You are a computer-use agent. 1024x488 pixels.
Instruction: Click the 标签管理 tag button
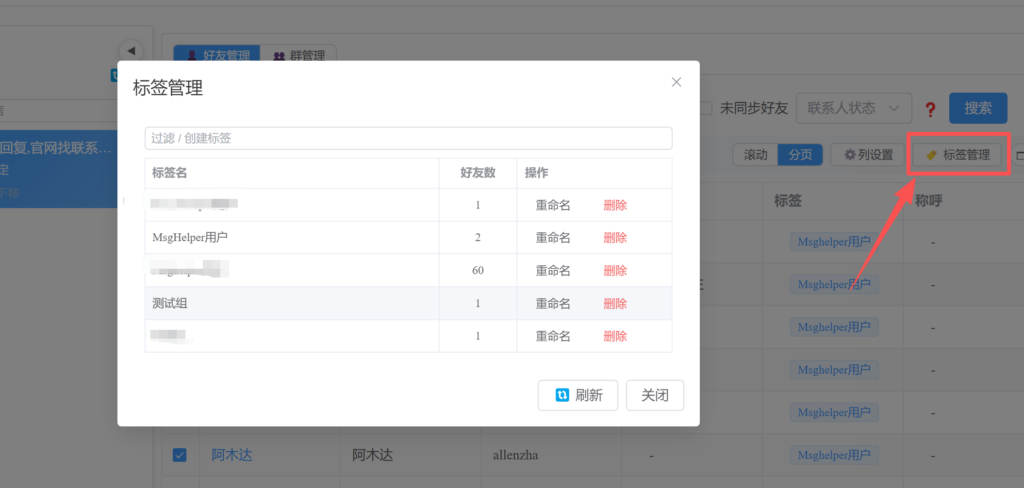(957, 155)
